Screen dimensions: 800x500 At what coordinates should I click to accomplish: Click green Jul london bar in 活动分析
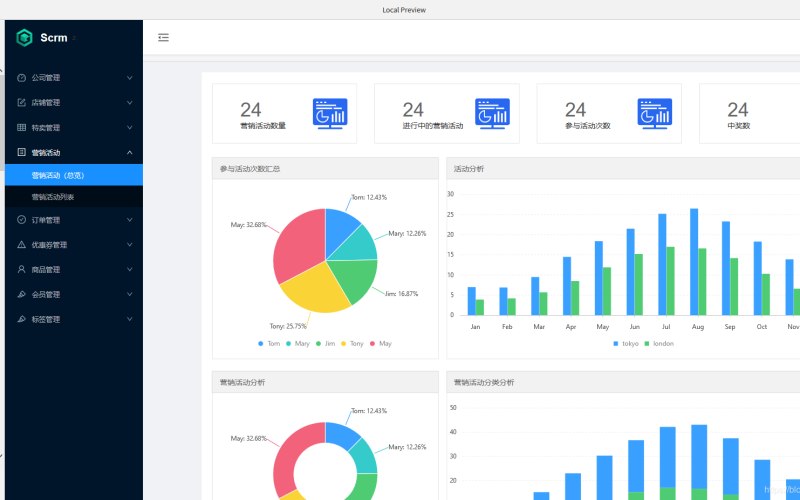(x=670, y=281)
